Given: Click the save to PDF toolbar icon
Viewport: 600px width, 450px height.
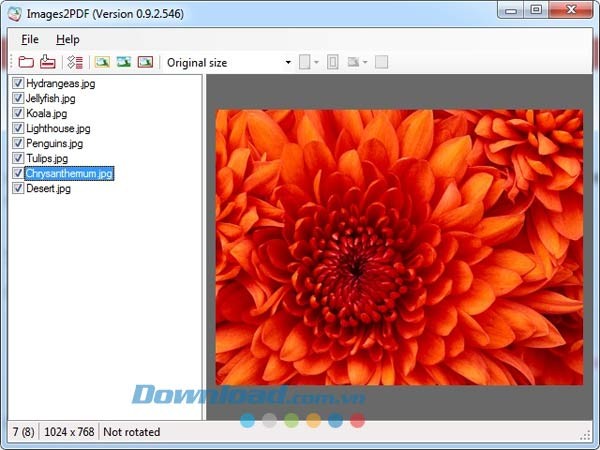Looking at the screenshot, I should [47, 62].
